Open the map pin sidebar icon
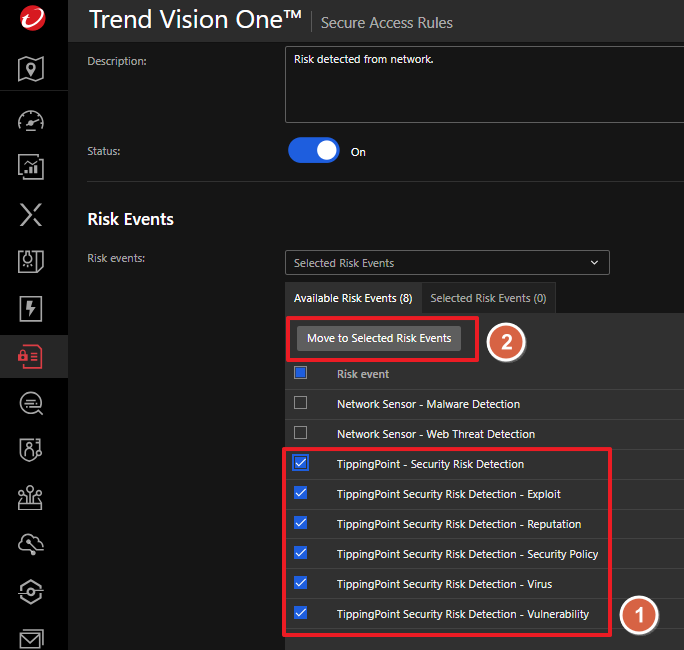This screenshot has height=650, width=684. click(x=32, y=69)
